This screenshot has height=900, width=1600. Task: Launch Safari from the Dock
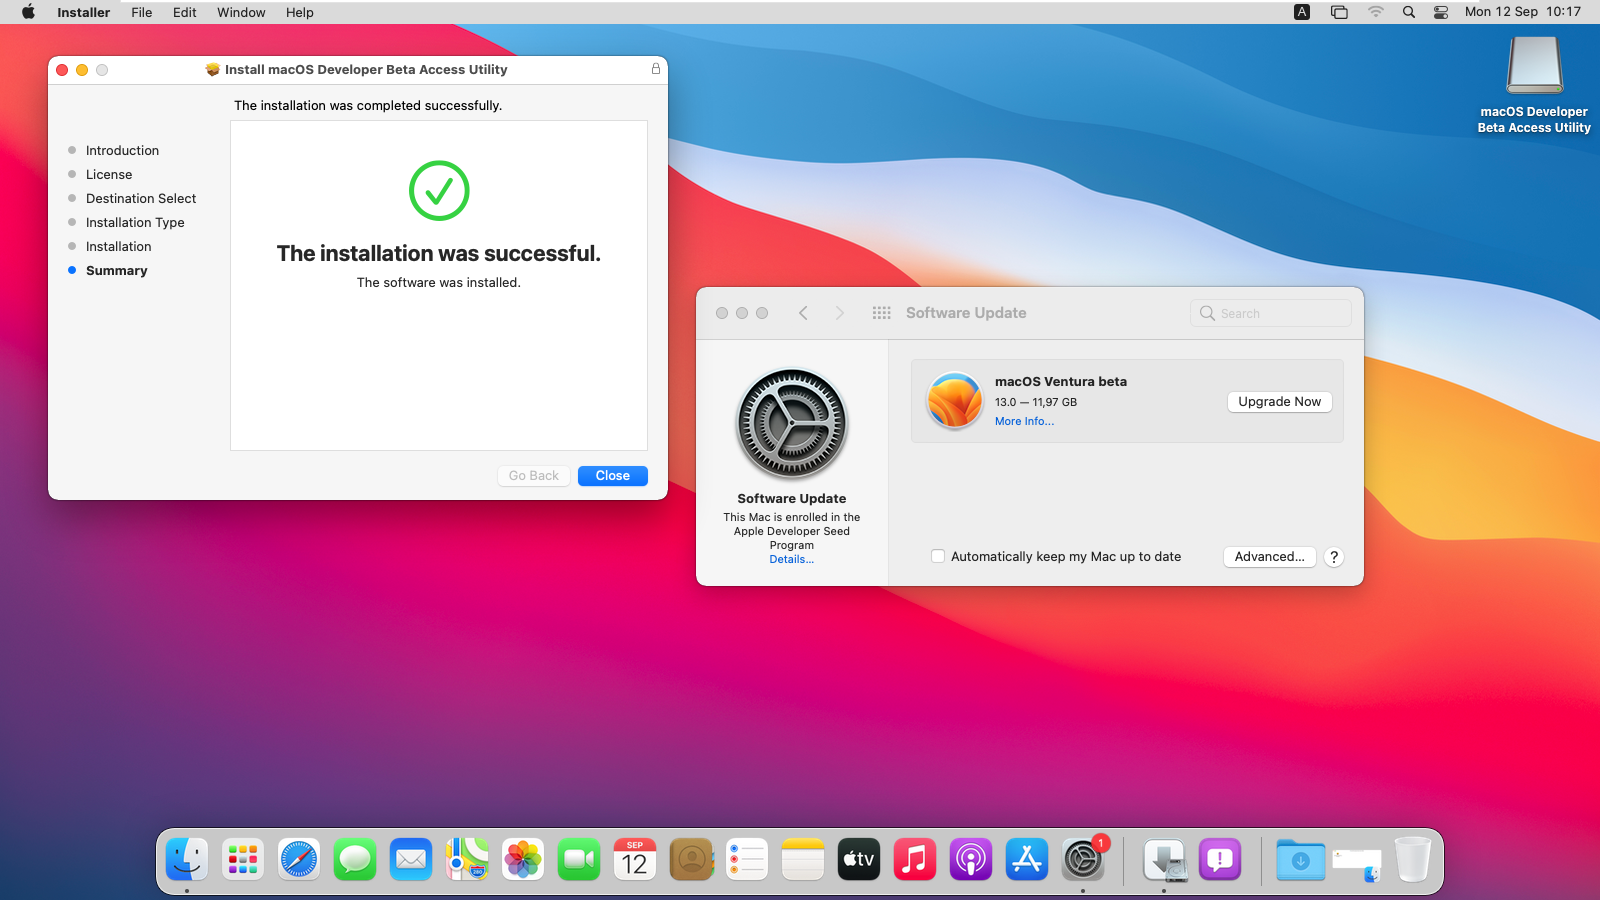[299, 859]
